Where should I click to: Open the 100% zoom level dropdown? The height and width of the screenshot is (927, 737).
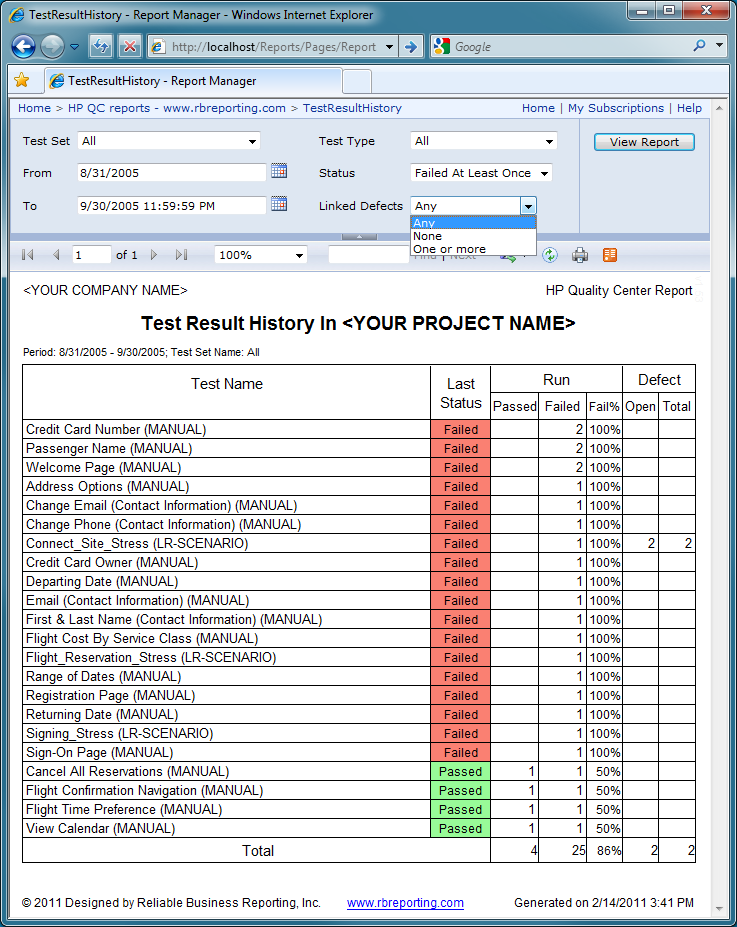261,255
